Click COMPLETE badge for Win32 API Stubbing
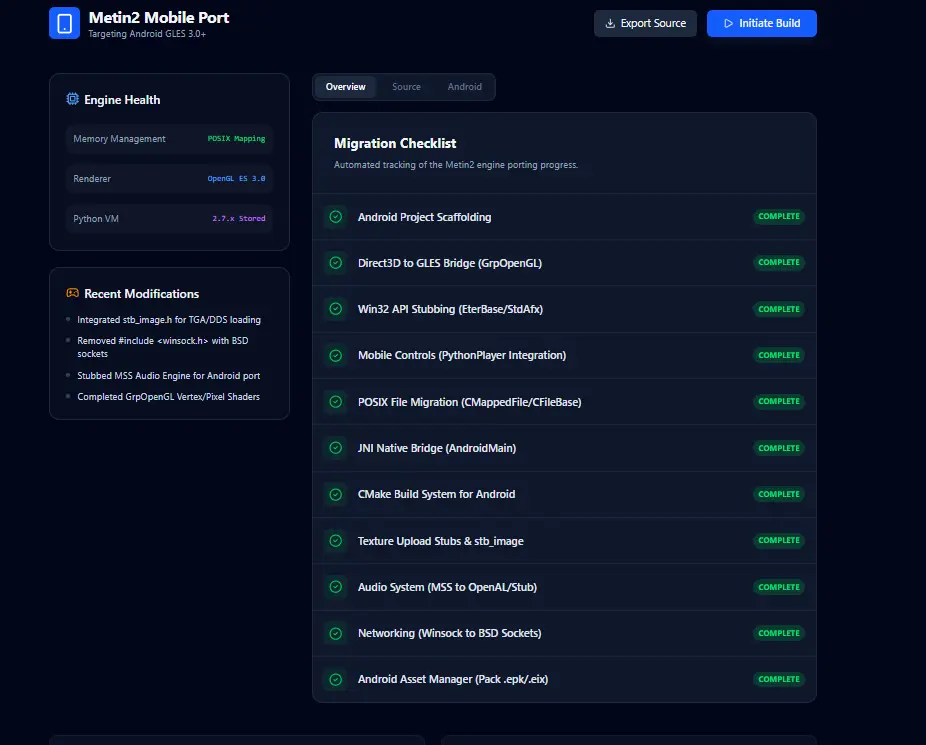The height and width of the screenshot is (745, 926). click(779, 309)
